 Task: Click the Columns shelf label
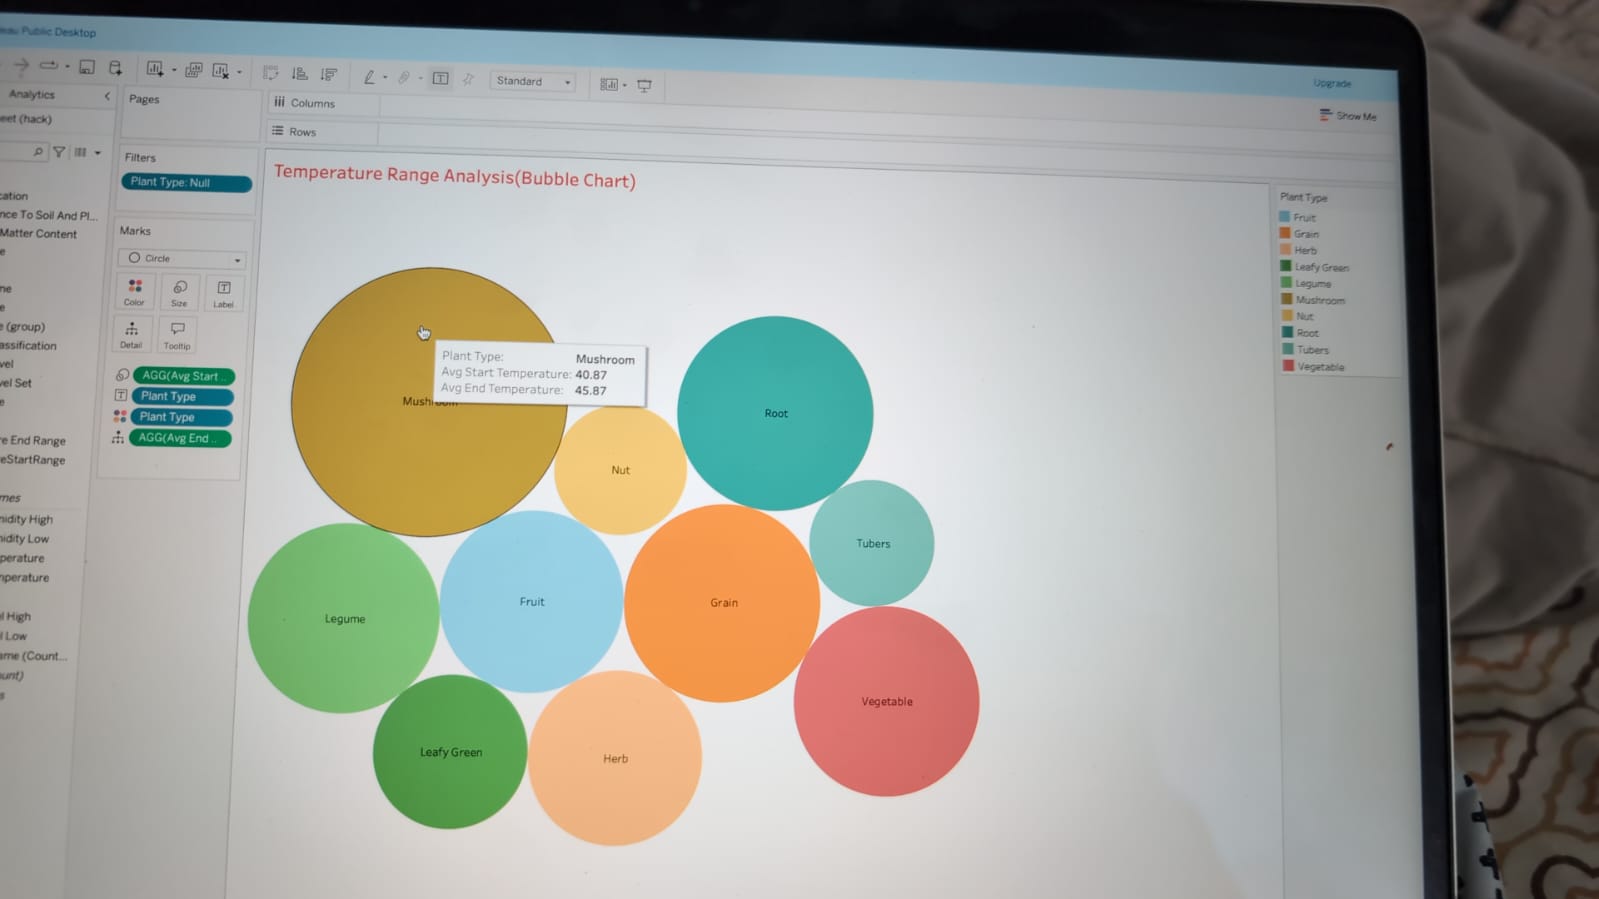click(x=312, y=103)
